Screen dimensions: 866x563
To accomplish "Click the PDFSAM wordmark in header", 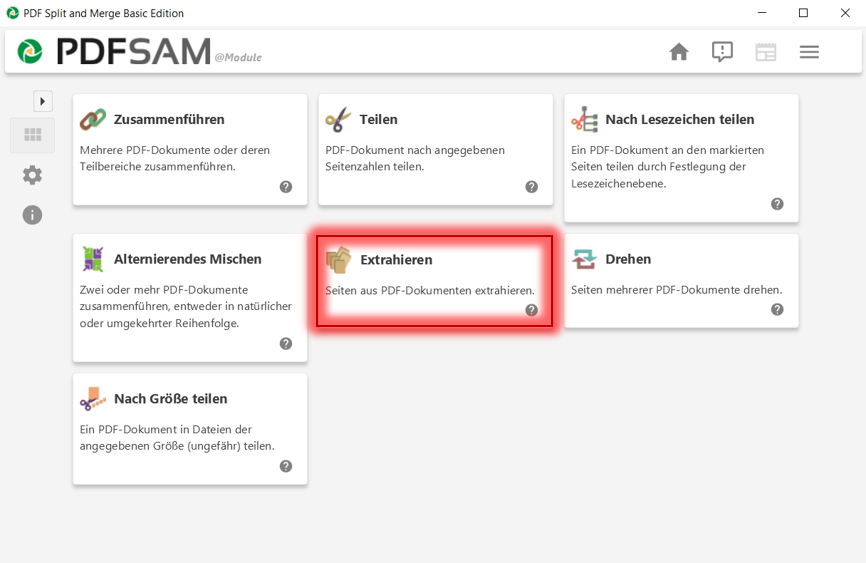I will pos(134,51).
